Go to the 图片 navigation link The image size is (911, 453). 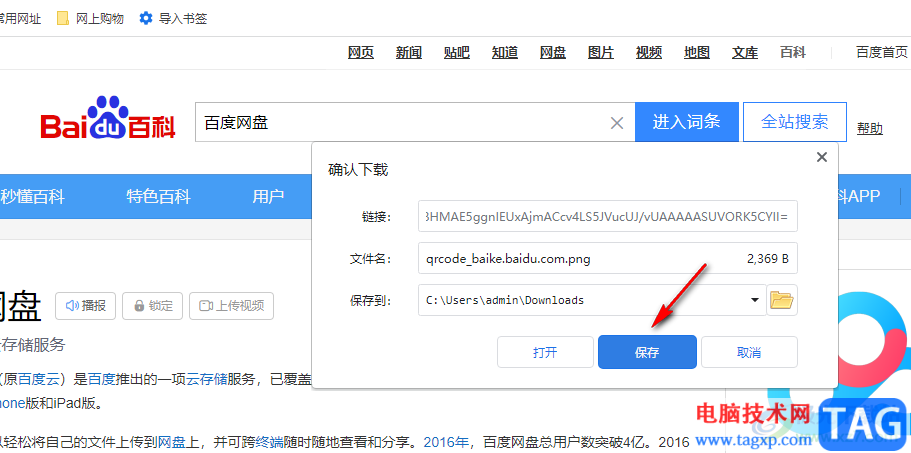click(x=601, y=52)
